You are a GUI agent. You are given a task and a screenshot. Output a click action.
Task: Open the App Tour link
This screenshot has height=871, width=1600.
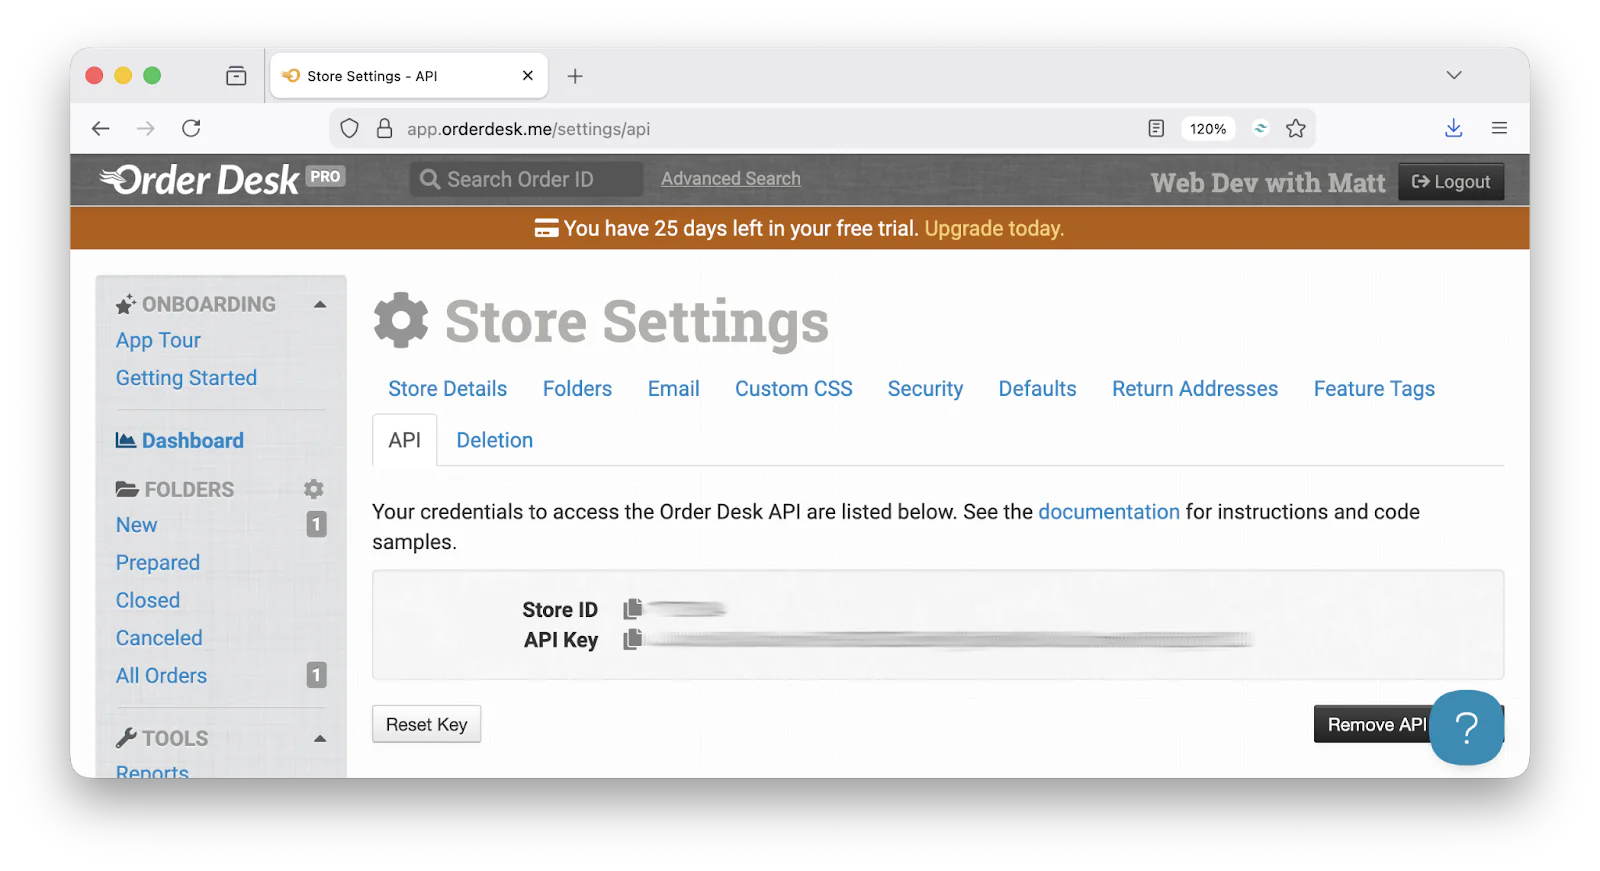click(158, 340)
